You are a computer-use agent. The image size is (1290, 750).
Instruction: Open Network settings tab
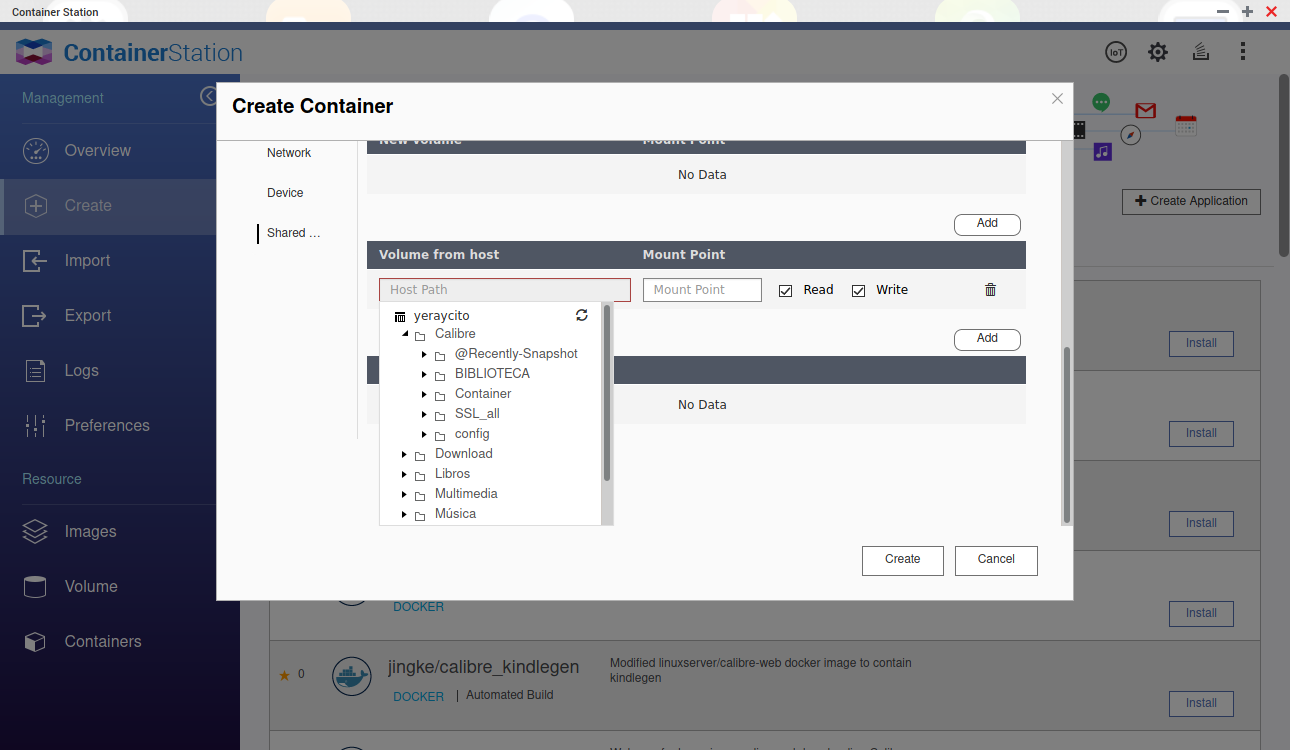click(x=289, y=153)
